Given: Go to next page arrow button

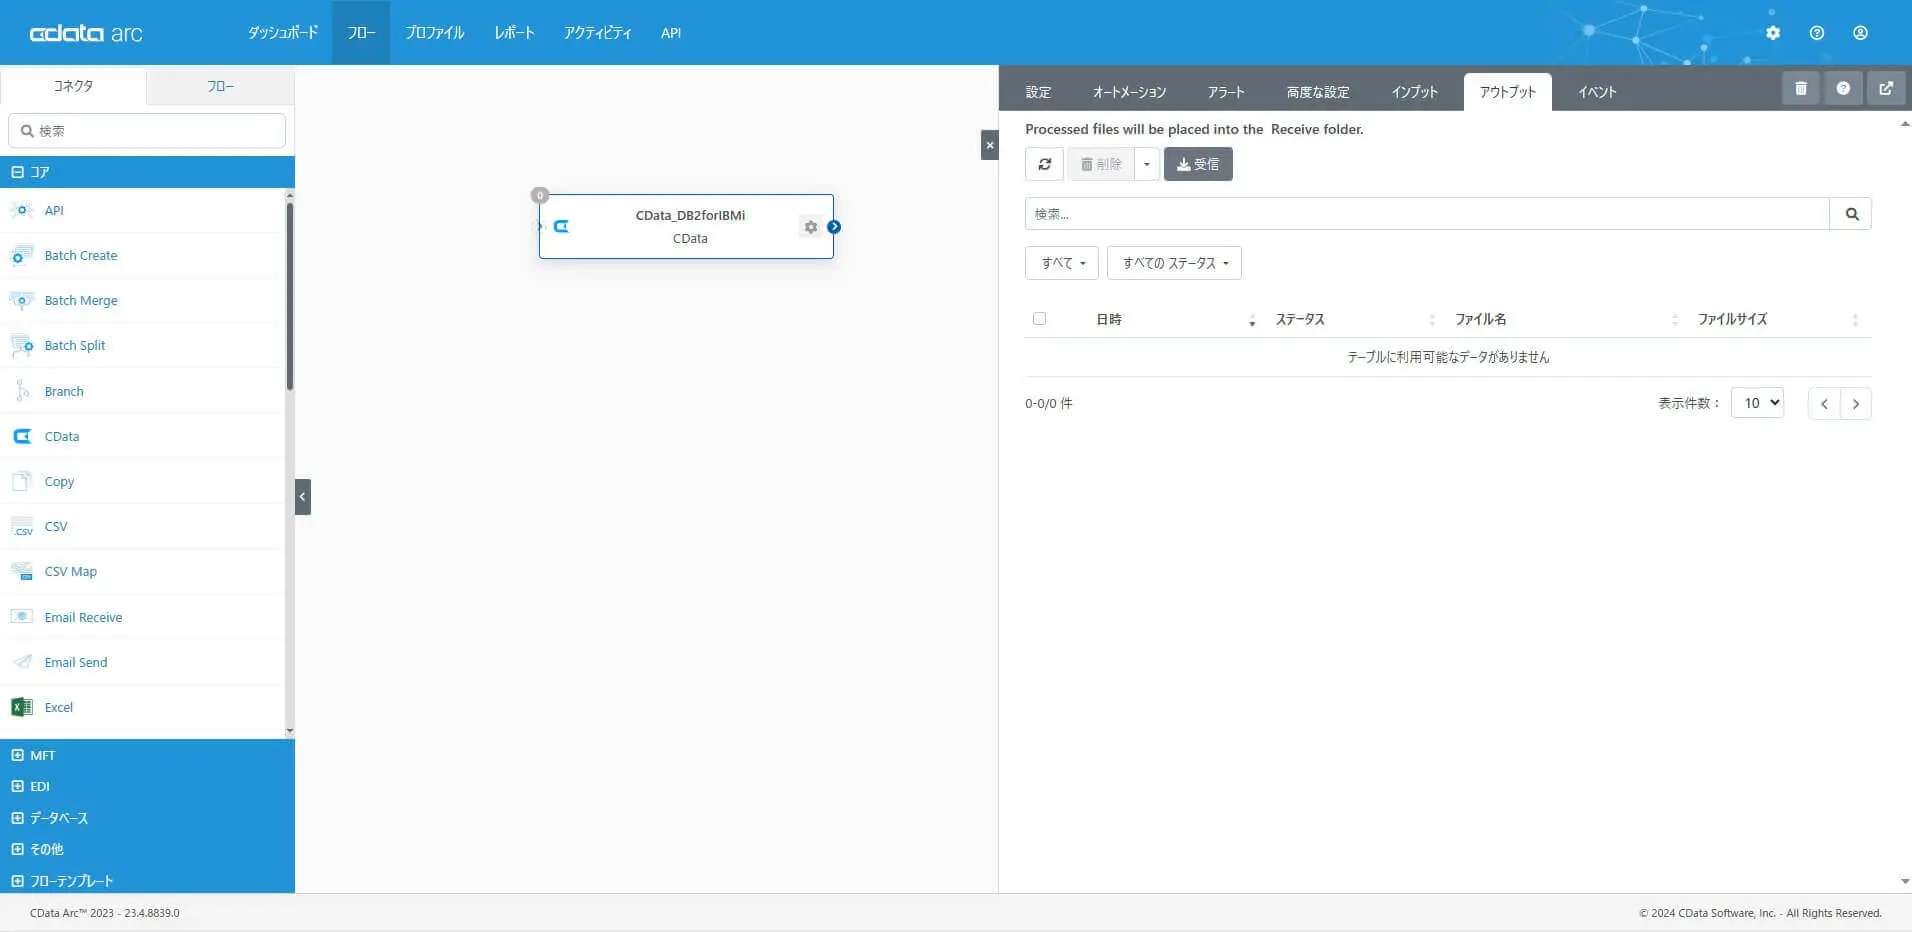Looking at the screenshot, I should tap(1856, 404).
